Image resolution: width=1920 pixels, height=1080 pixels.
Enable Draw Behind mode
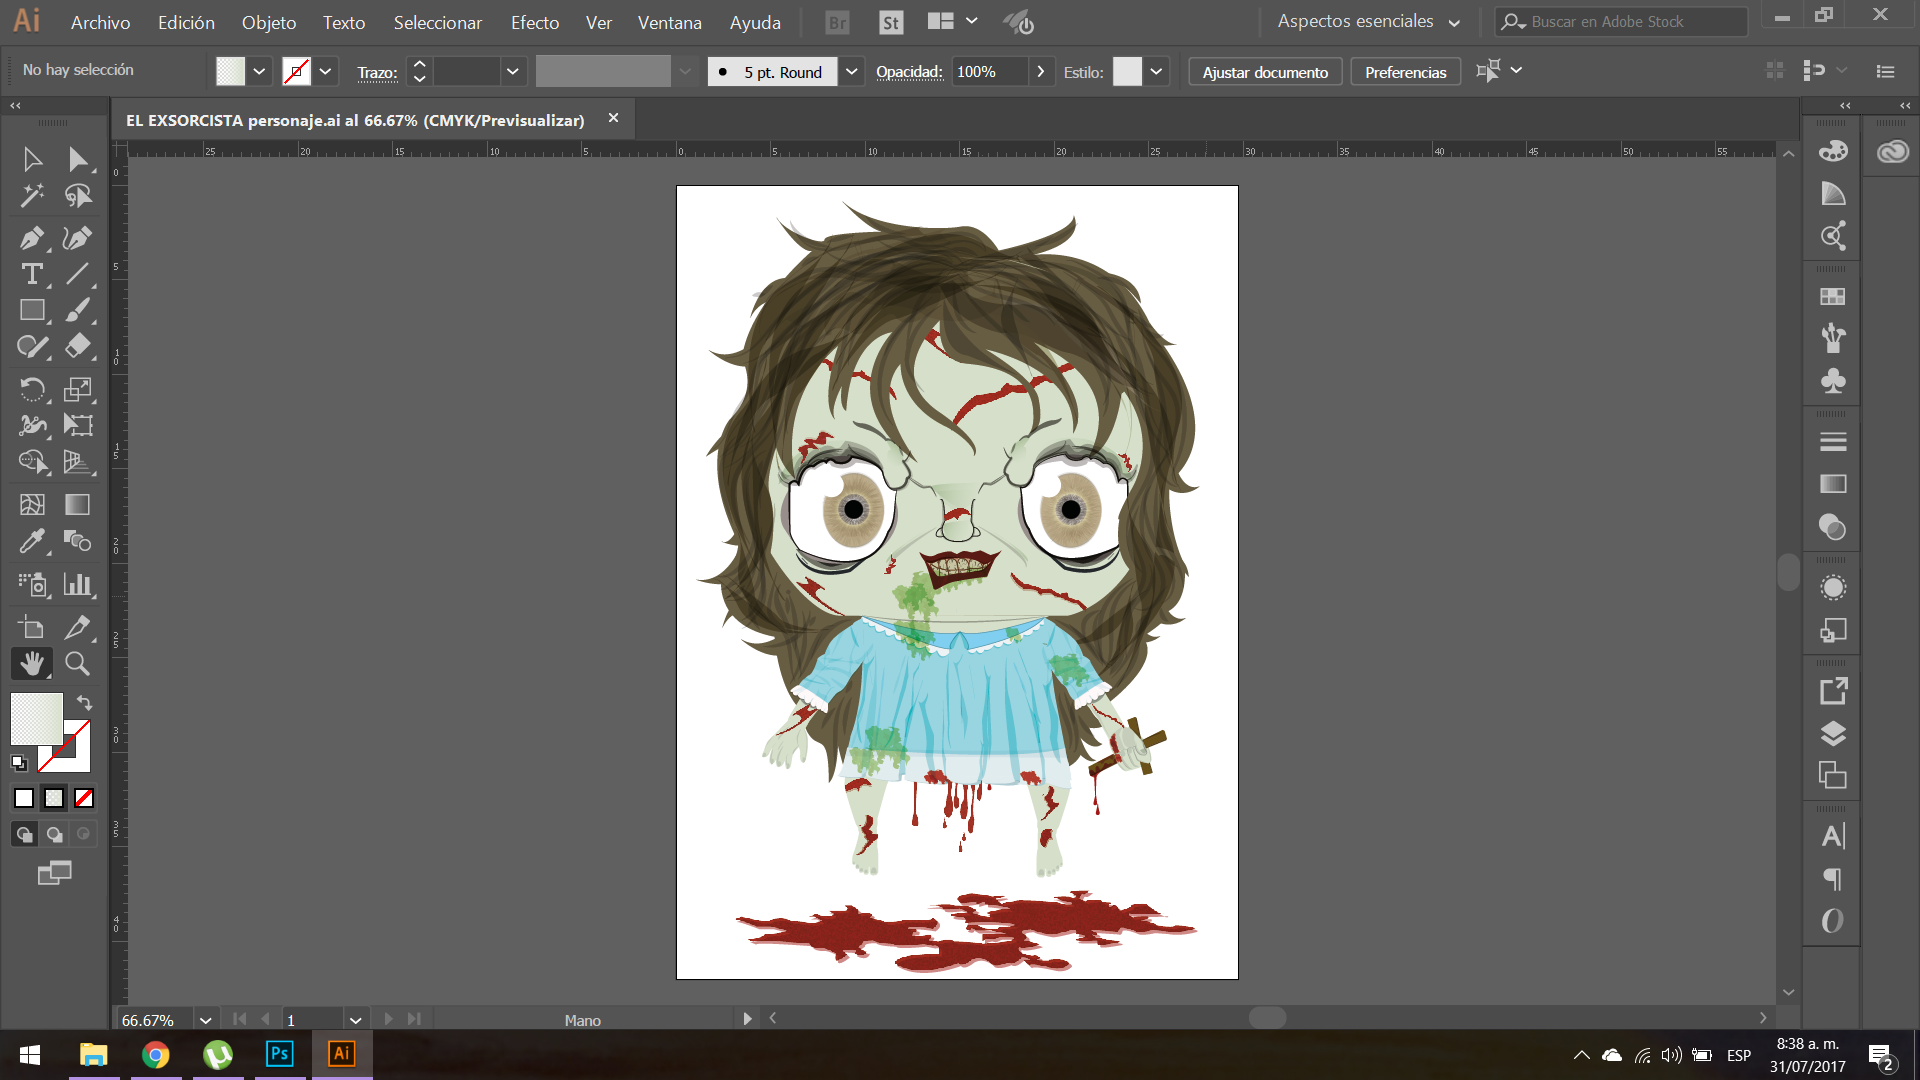coord(54,834)
